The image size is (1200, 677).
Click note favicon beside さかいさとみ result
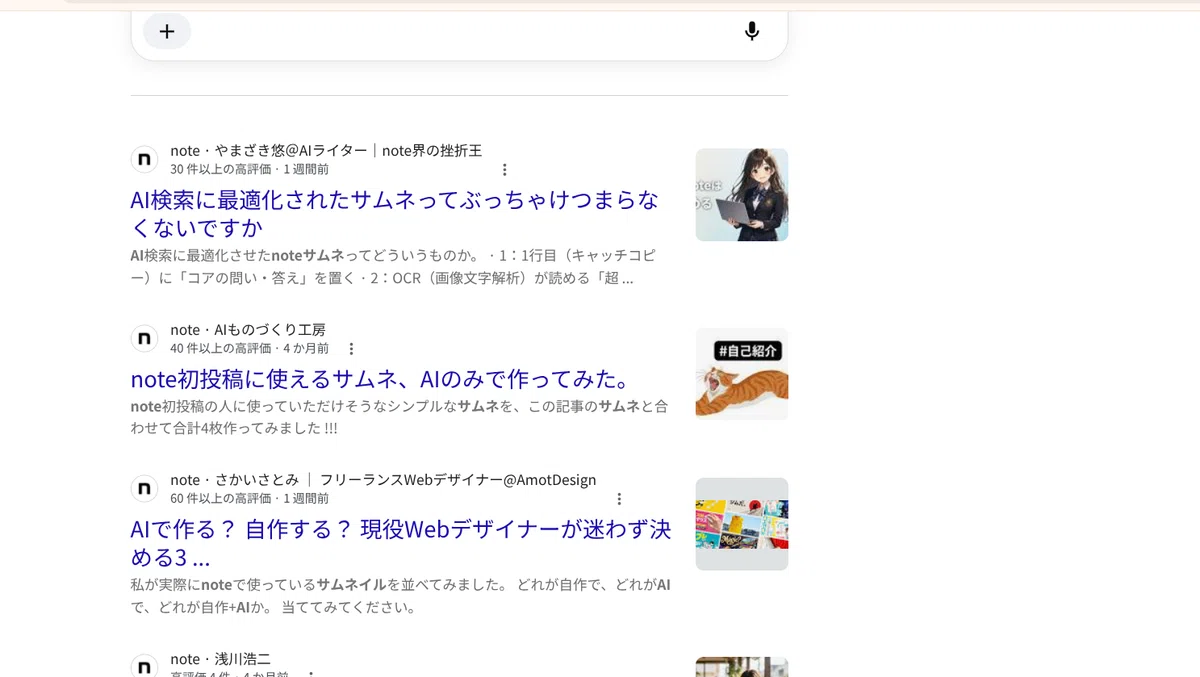[145, 489]
